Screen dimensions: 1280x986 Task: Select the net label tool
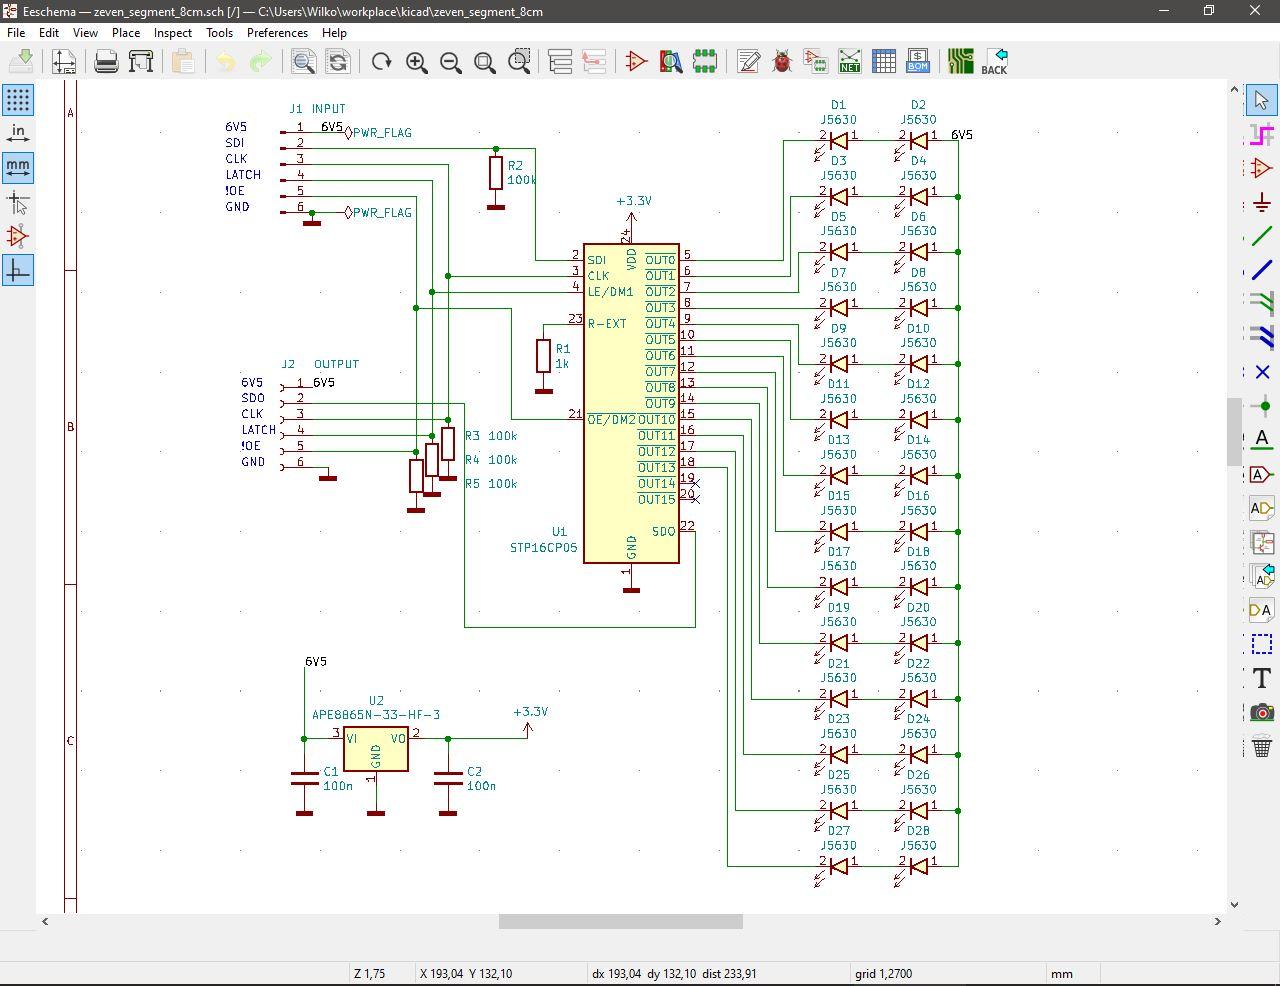tap(1261, 440)
